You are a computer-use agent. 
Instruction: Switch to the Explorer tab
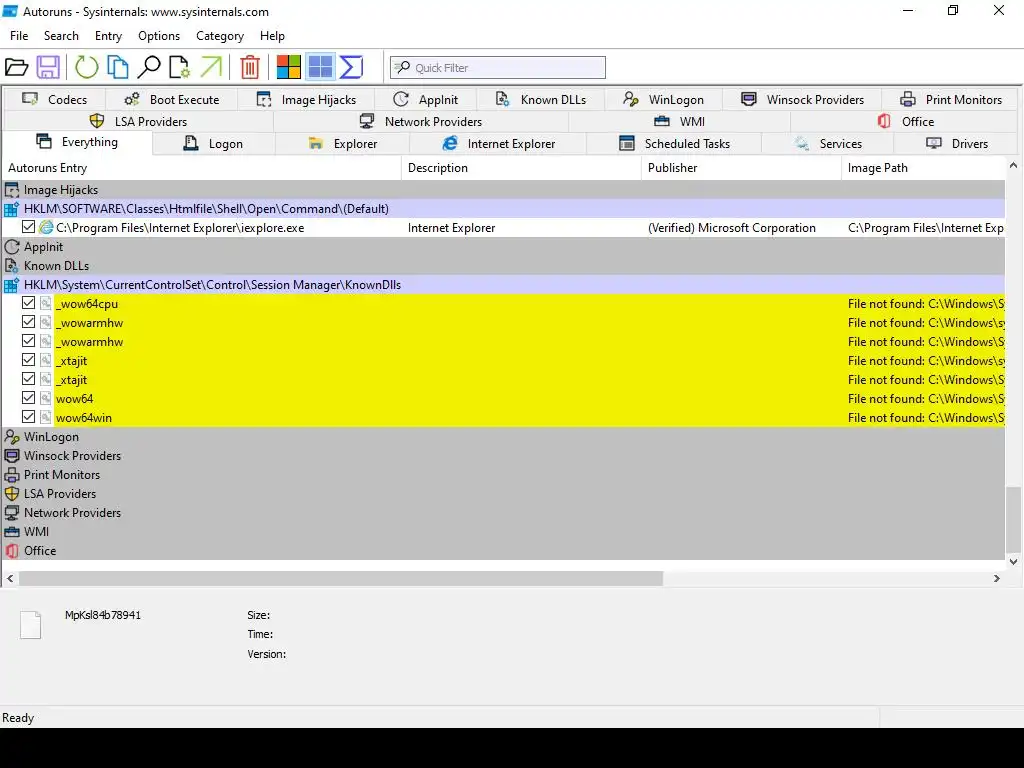point(343,144)
